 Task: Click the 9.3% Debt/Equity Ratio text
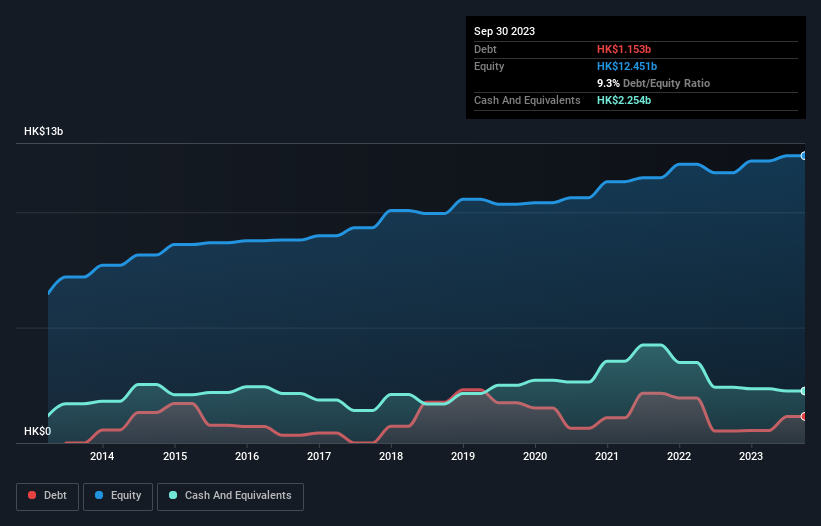653,83
